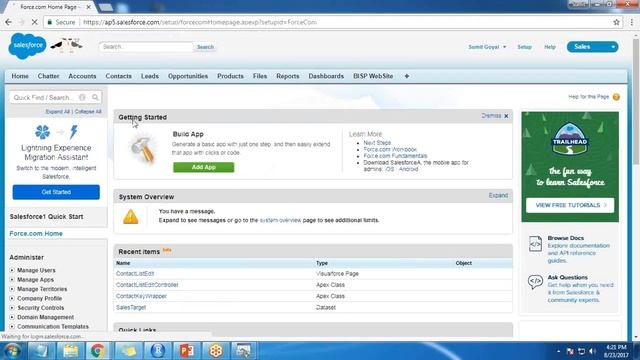Click the Collapse All link
This screenshot has width=640, height=360.
(x=88, y=111)
